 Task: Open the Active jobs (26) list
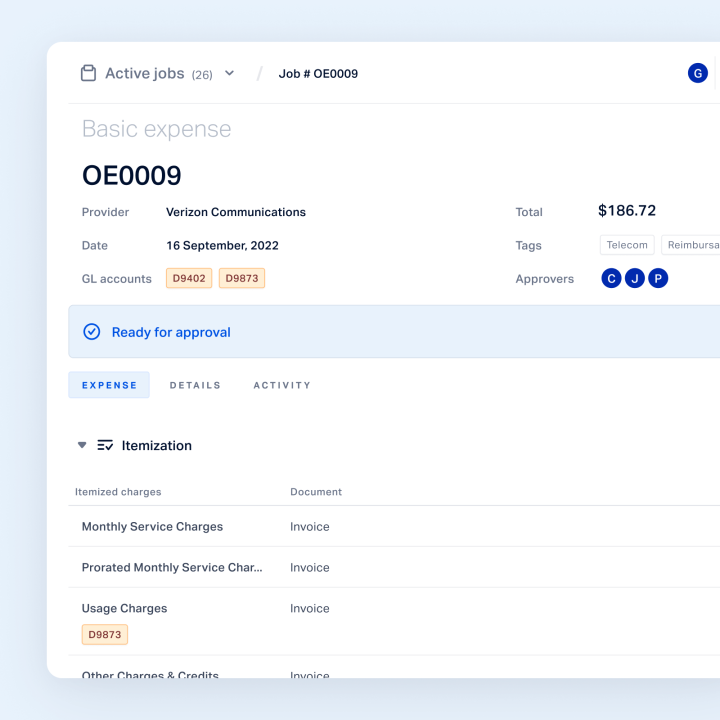coord(158,73)
